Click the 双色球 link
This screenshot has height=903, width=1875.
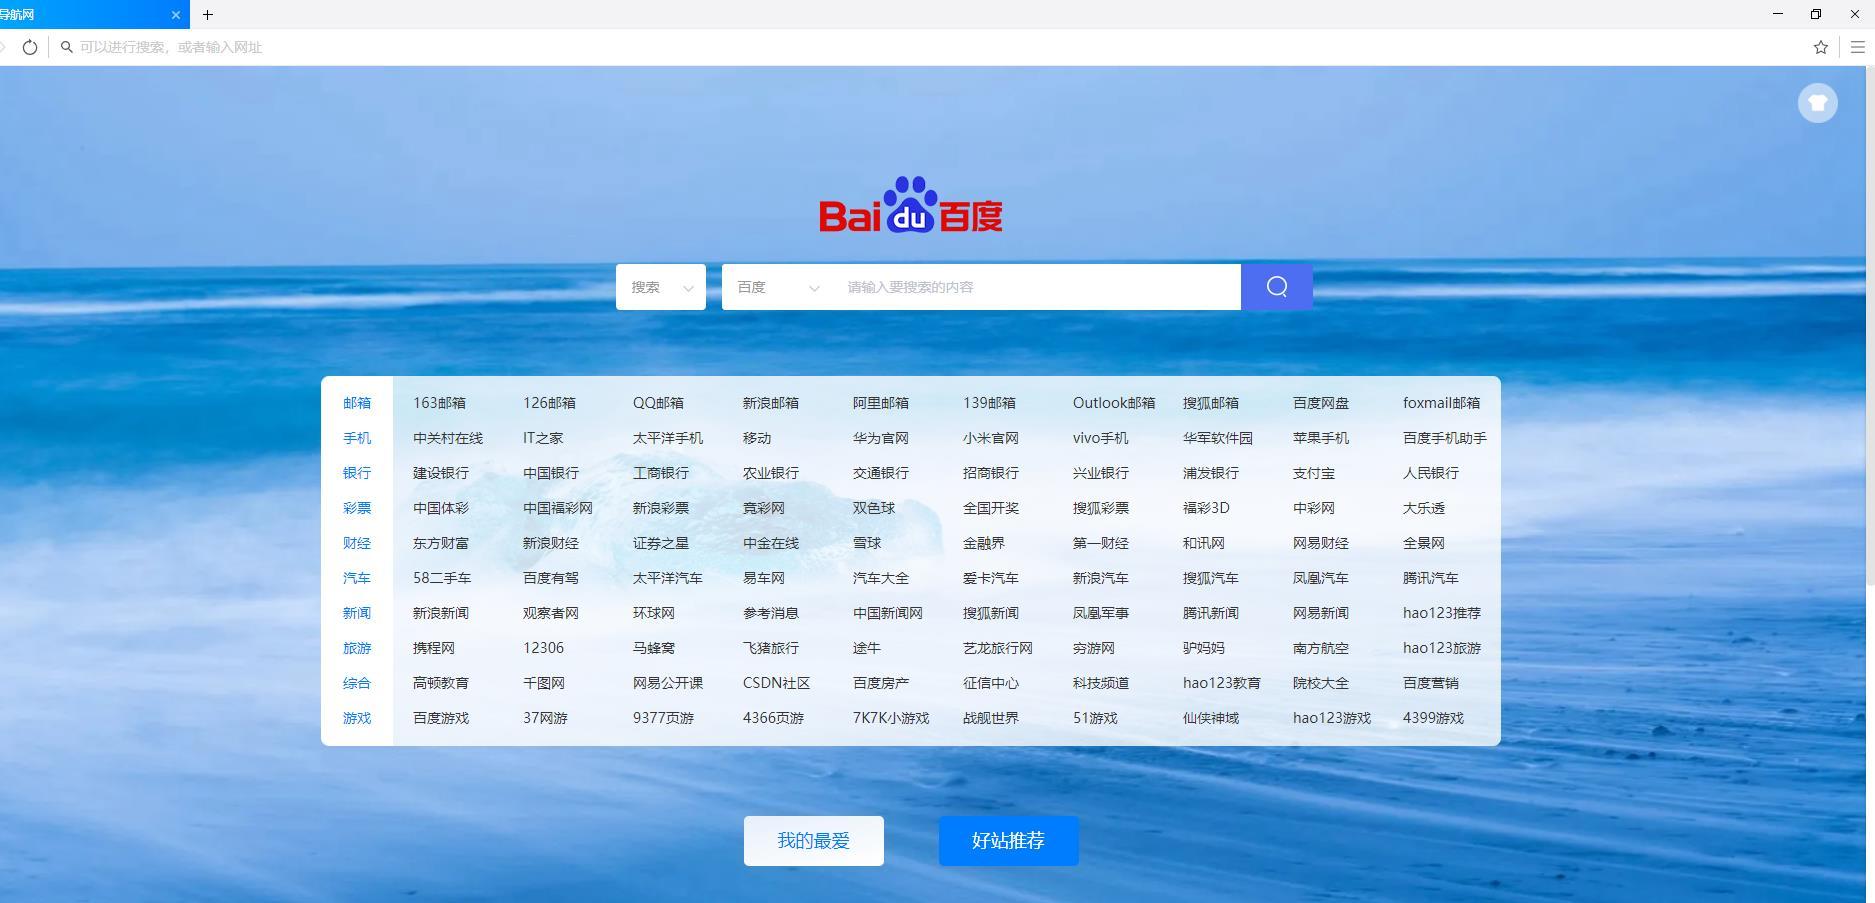point(874,508)
